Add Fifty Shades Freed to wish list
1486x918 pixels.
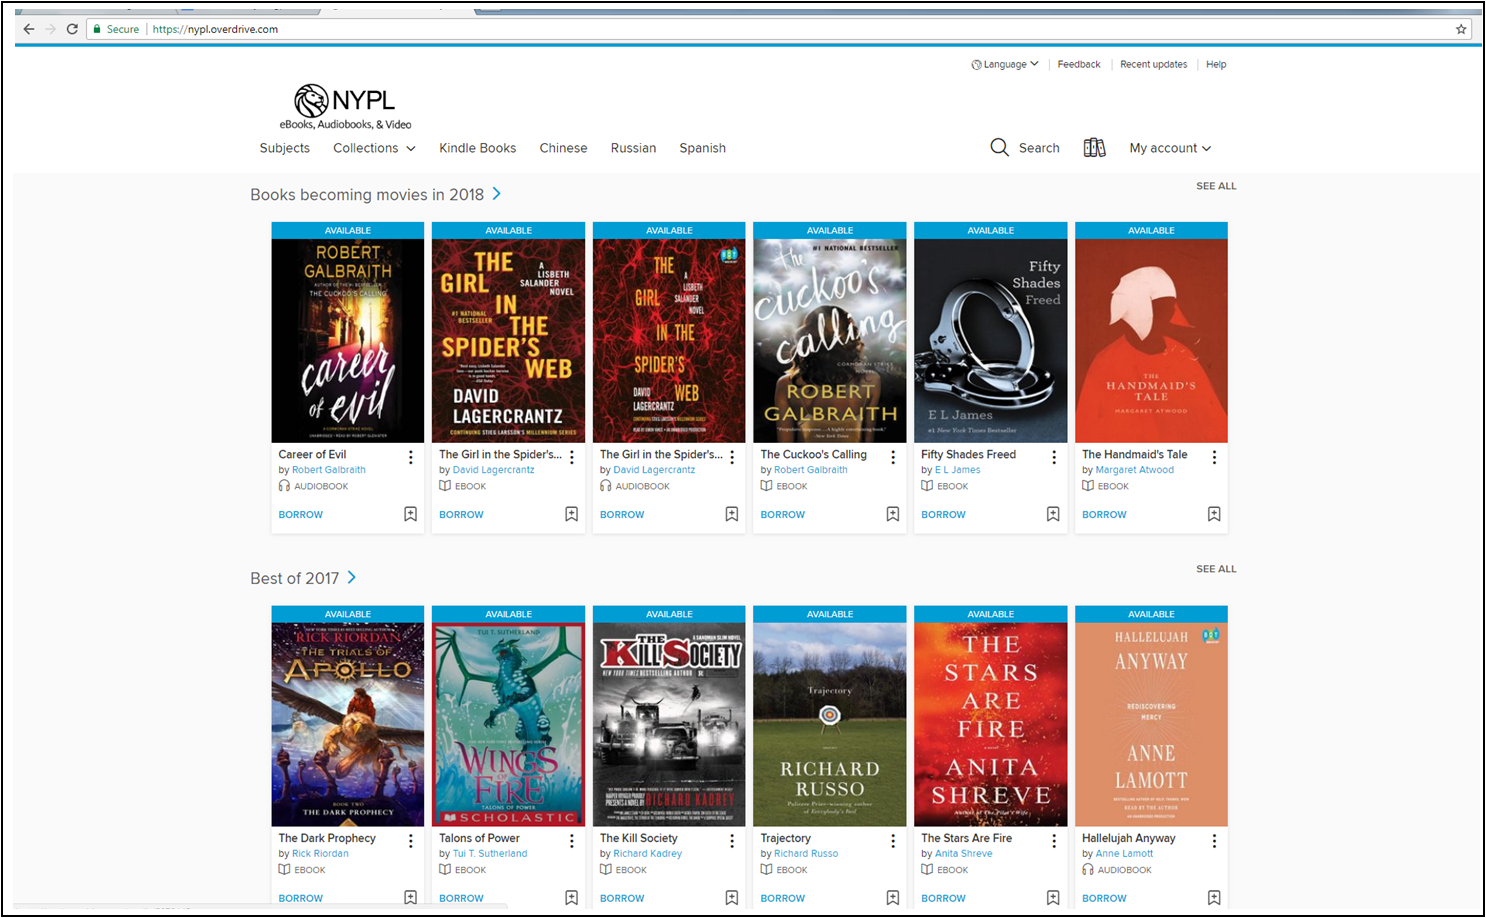(x=1053, y=514)
